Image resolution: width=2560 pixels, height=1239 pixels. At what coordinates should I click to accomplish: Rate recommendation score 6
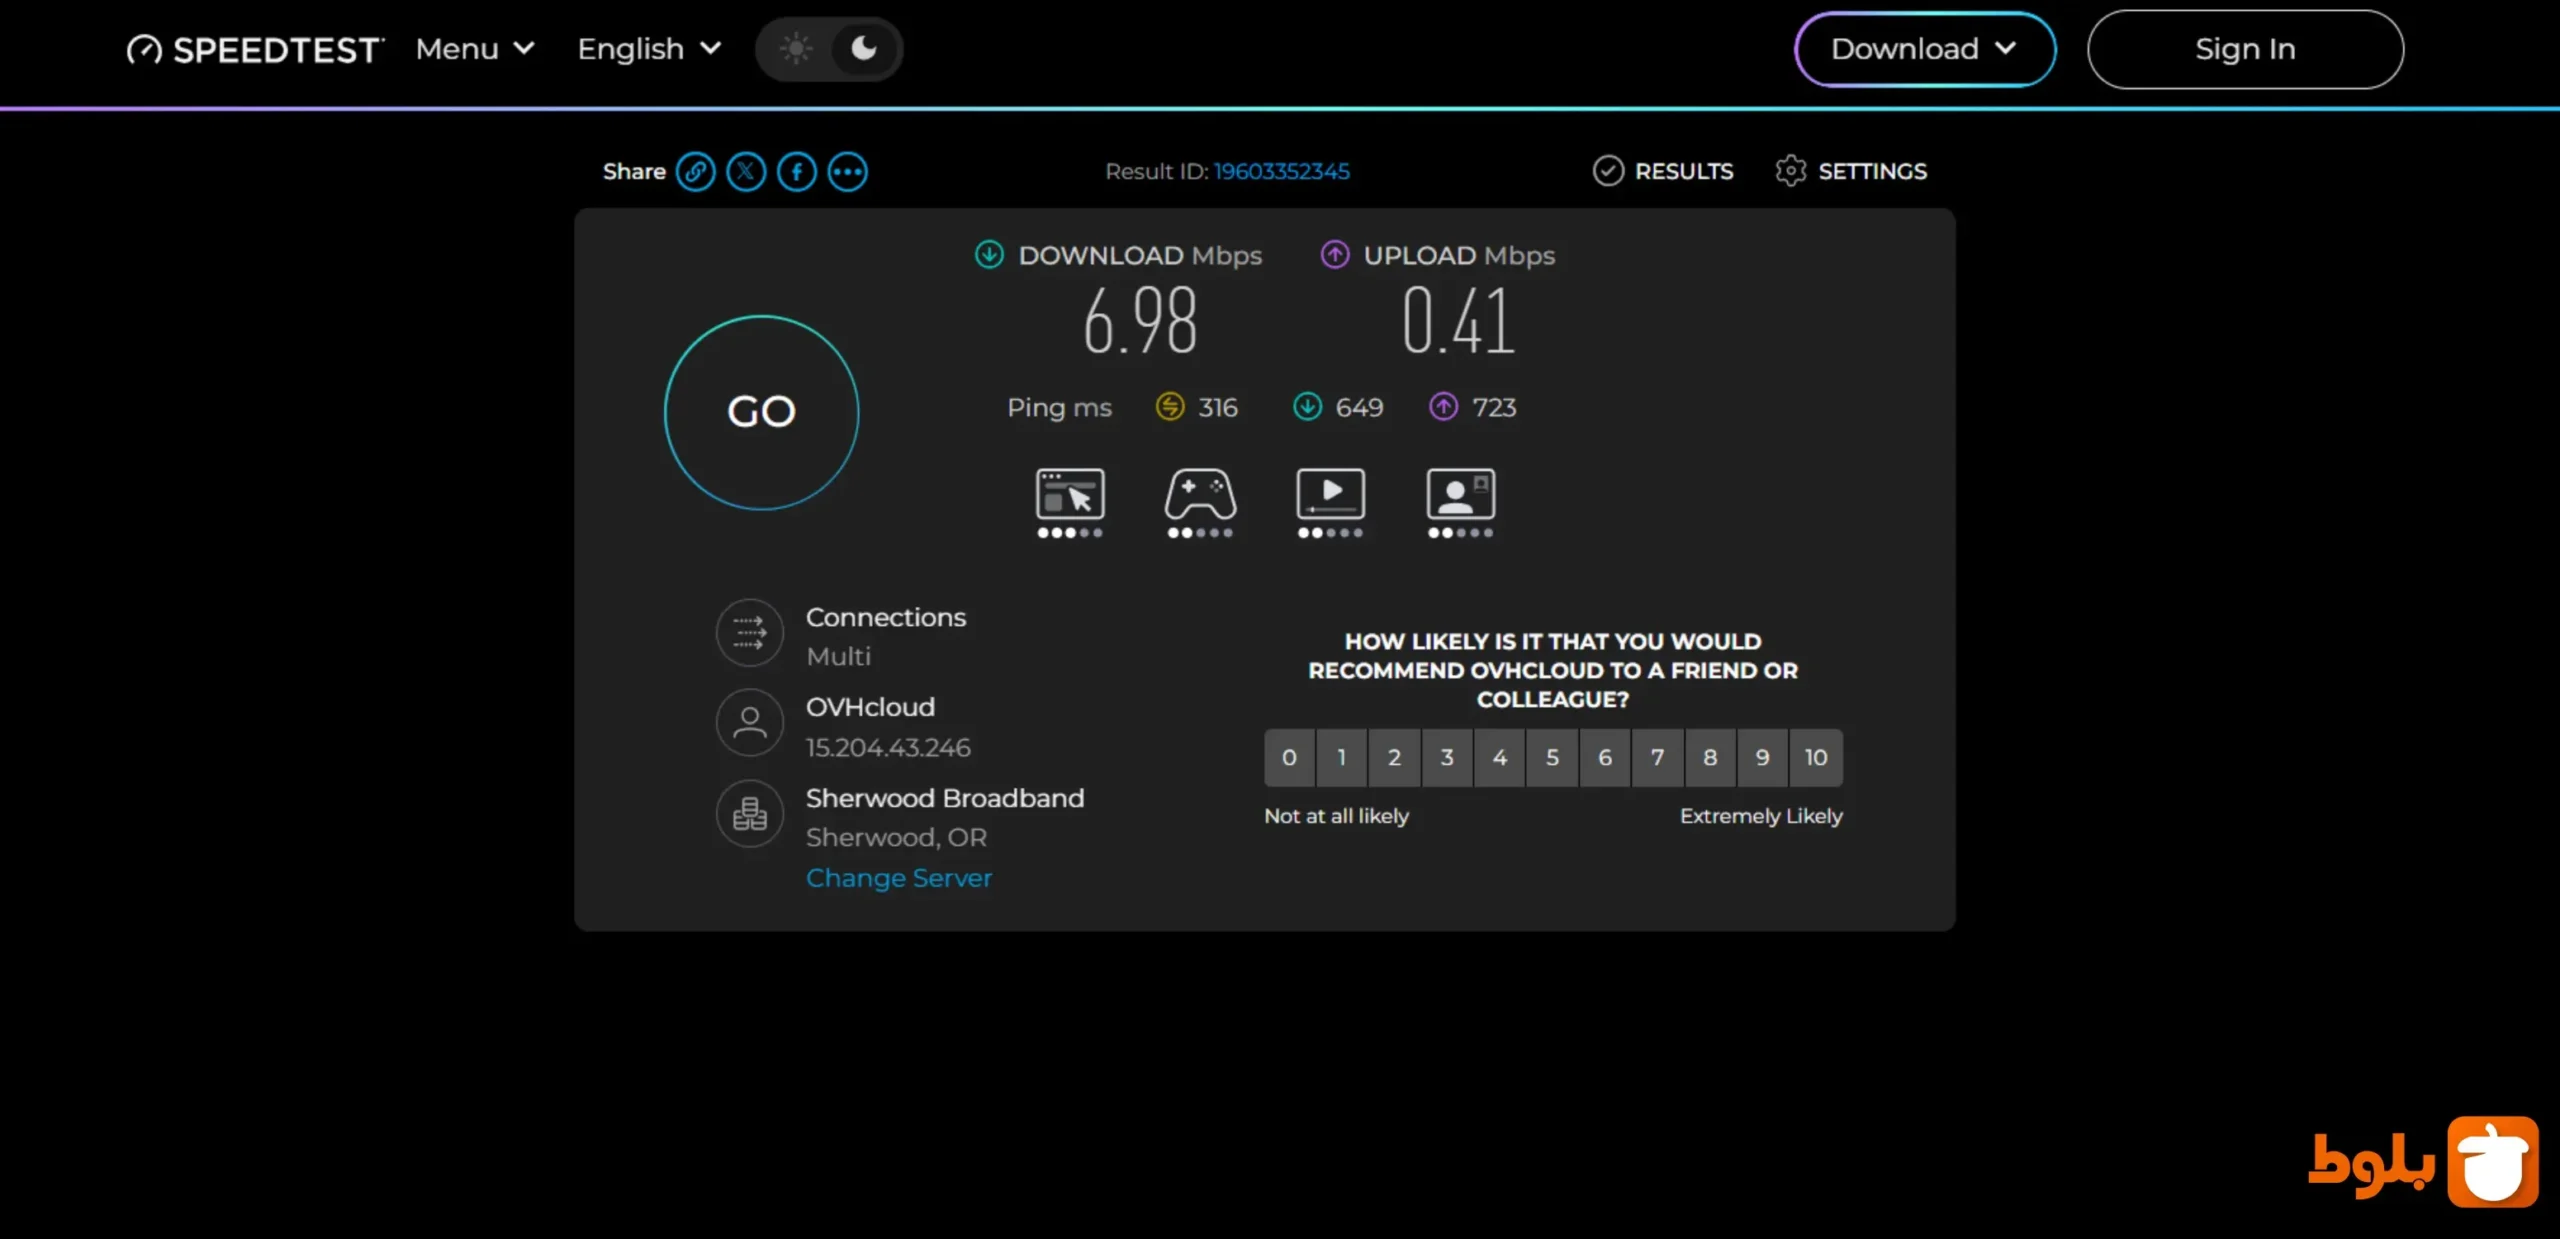click(1605, 758)
